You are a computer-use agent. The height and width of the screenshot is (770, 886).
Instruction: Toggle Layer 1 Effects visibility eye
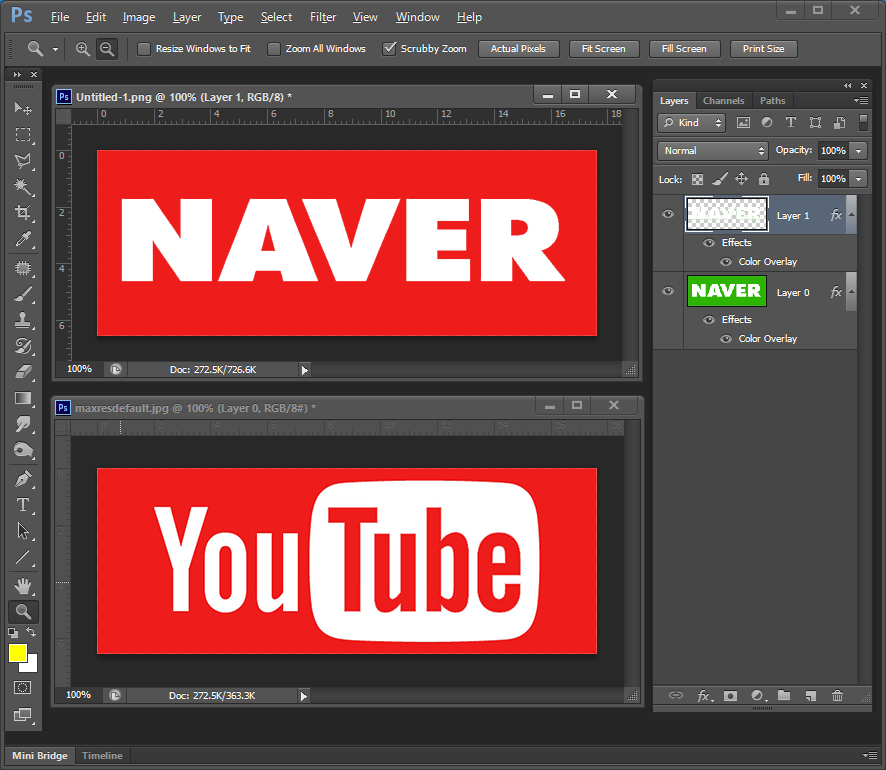click(709, 243)
